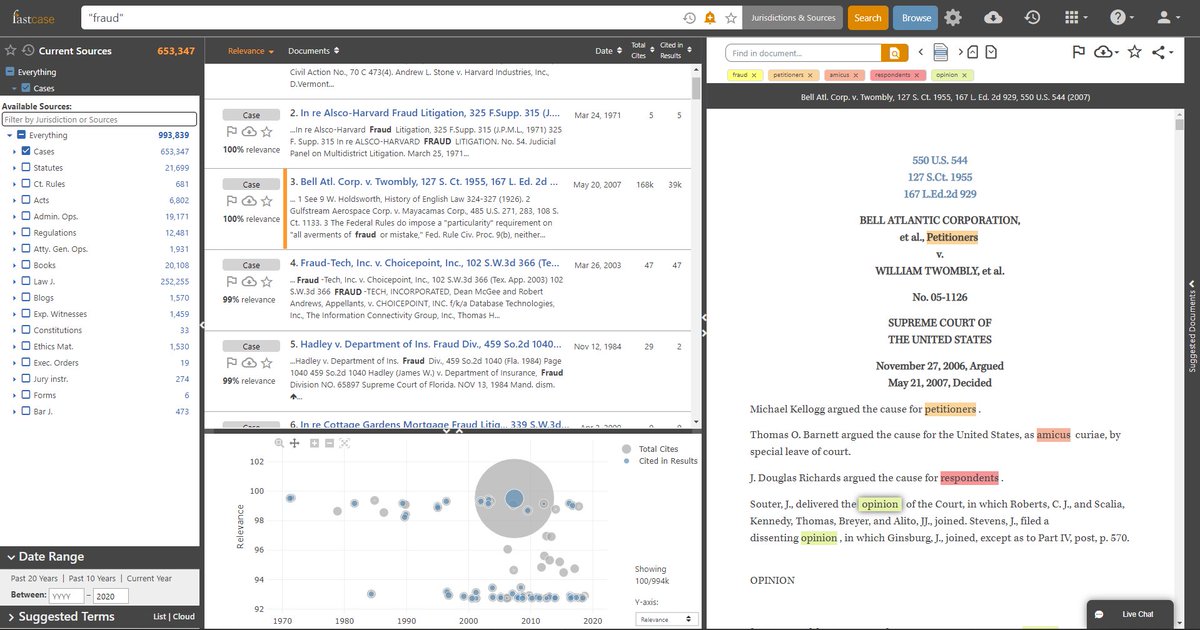This screenshot has height=630, width=1200.
Task: Uncheck the Cases checkbox in Available Sources
Action: tap(26, 151)
